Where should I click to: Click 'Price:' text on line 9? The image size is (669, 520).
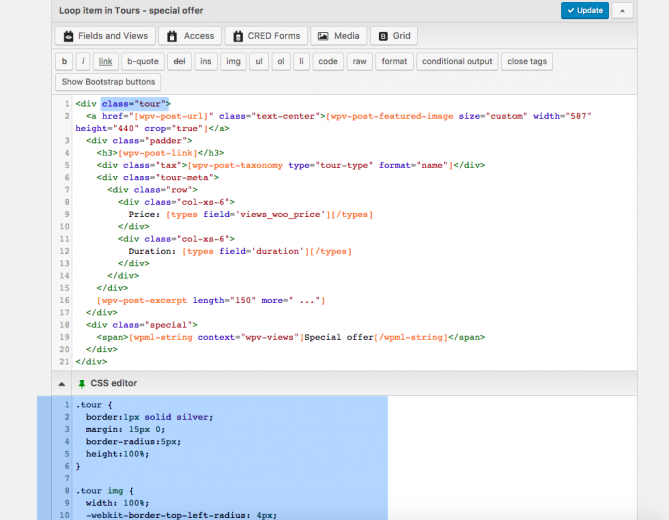tap(144, 214)
